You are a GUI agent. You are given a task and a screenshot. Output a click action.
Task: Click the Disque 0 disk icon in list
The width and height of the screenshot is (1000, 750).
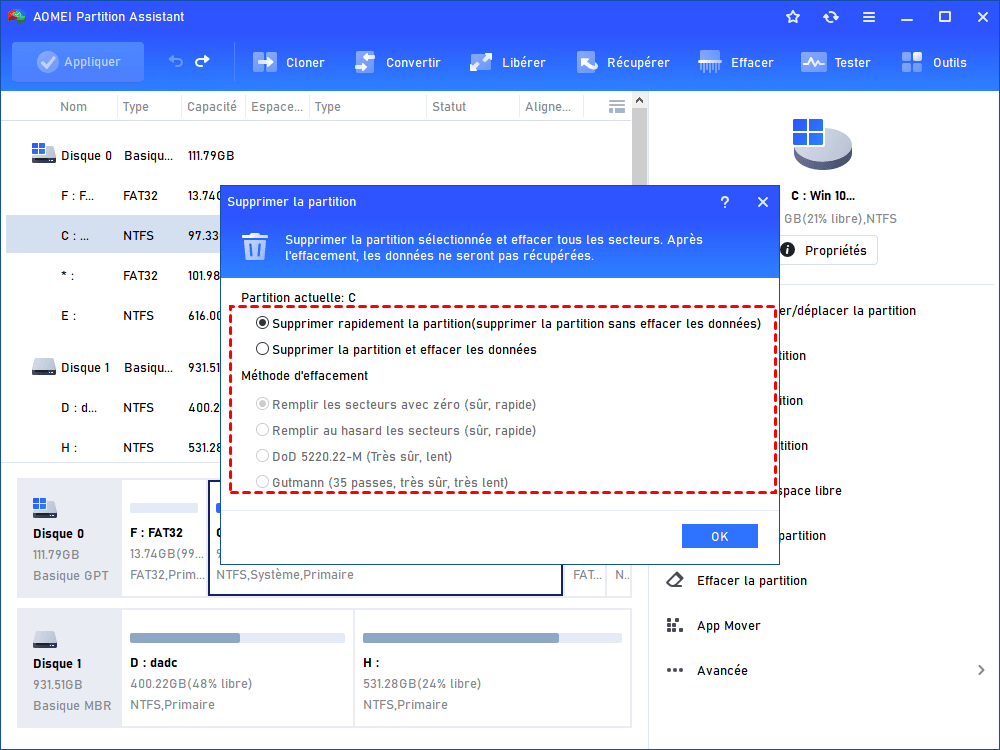click(x=43, y=153)
